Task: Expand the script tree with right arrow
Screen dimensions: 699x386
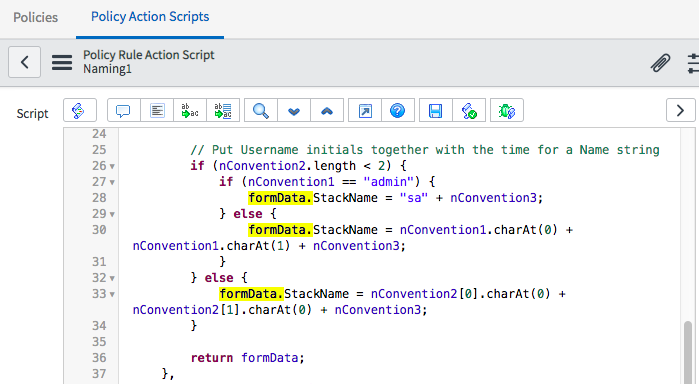Action: click(681, 110)
